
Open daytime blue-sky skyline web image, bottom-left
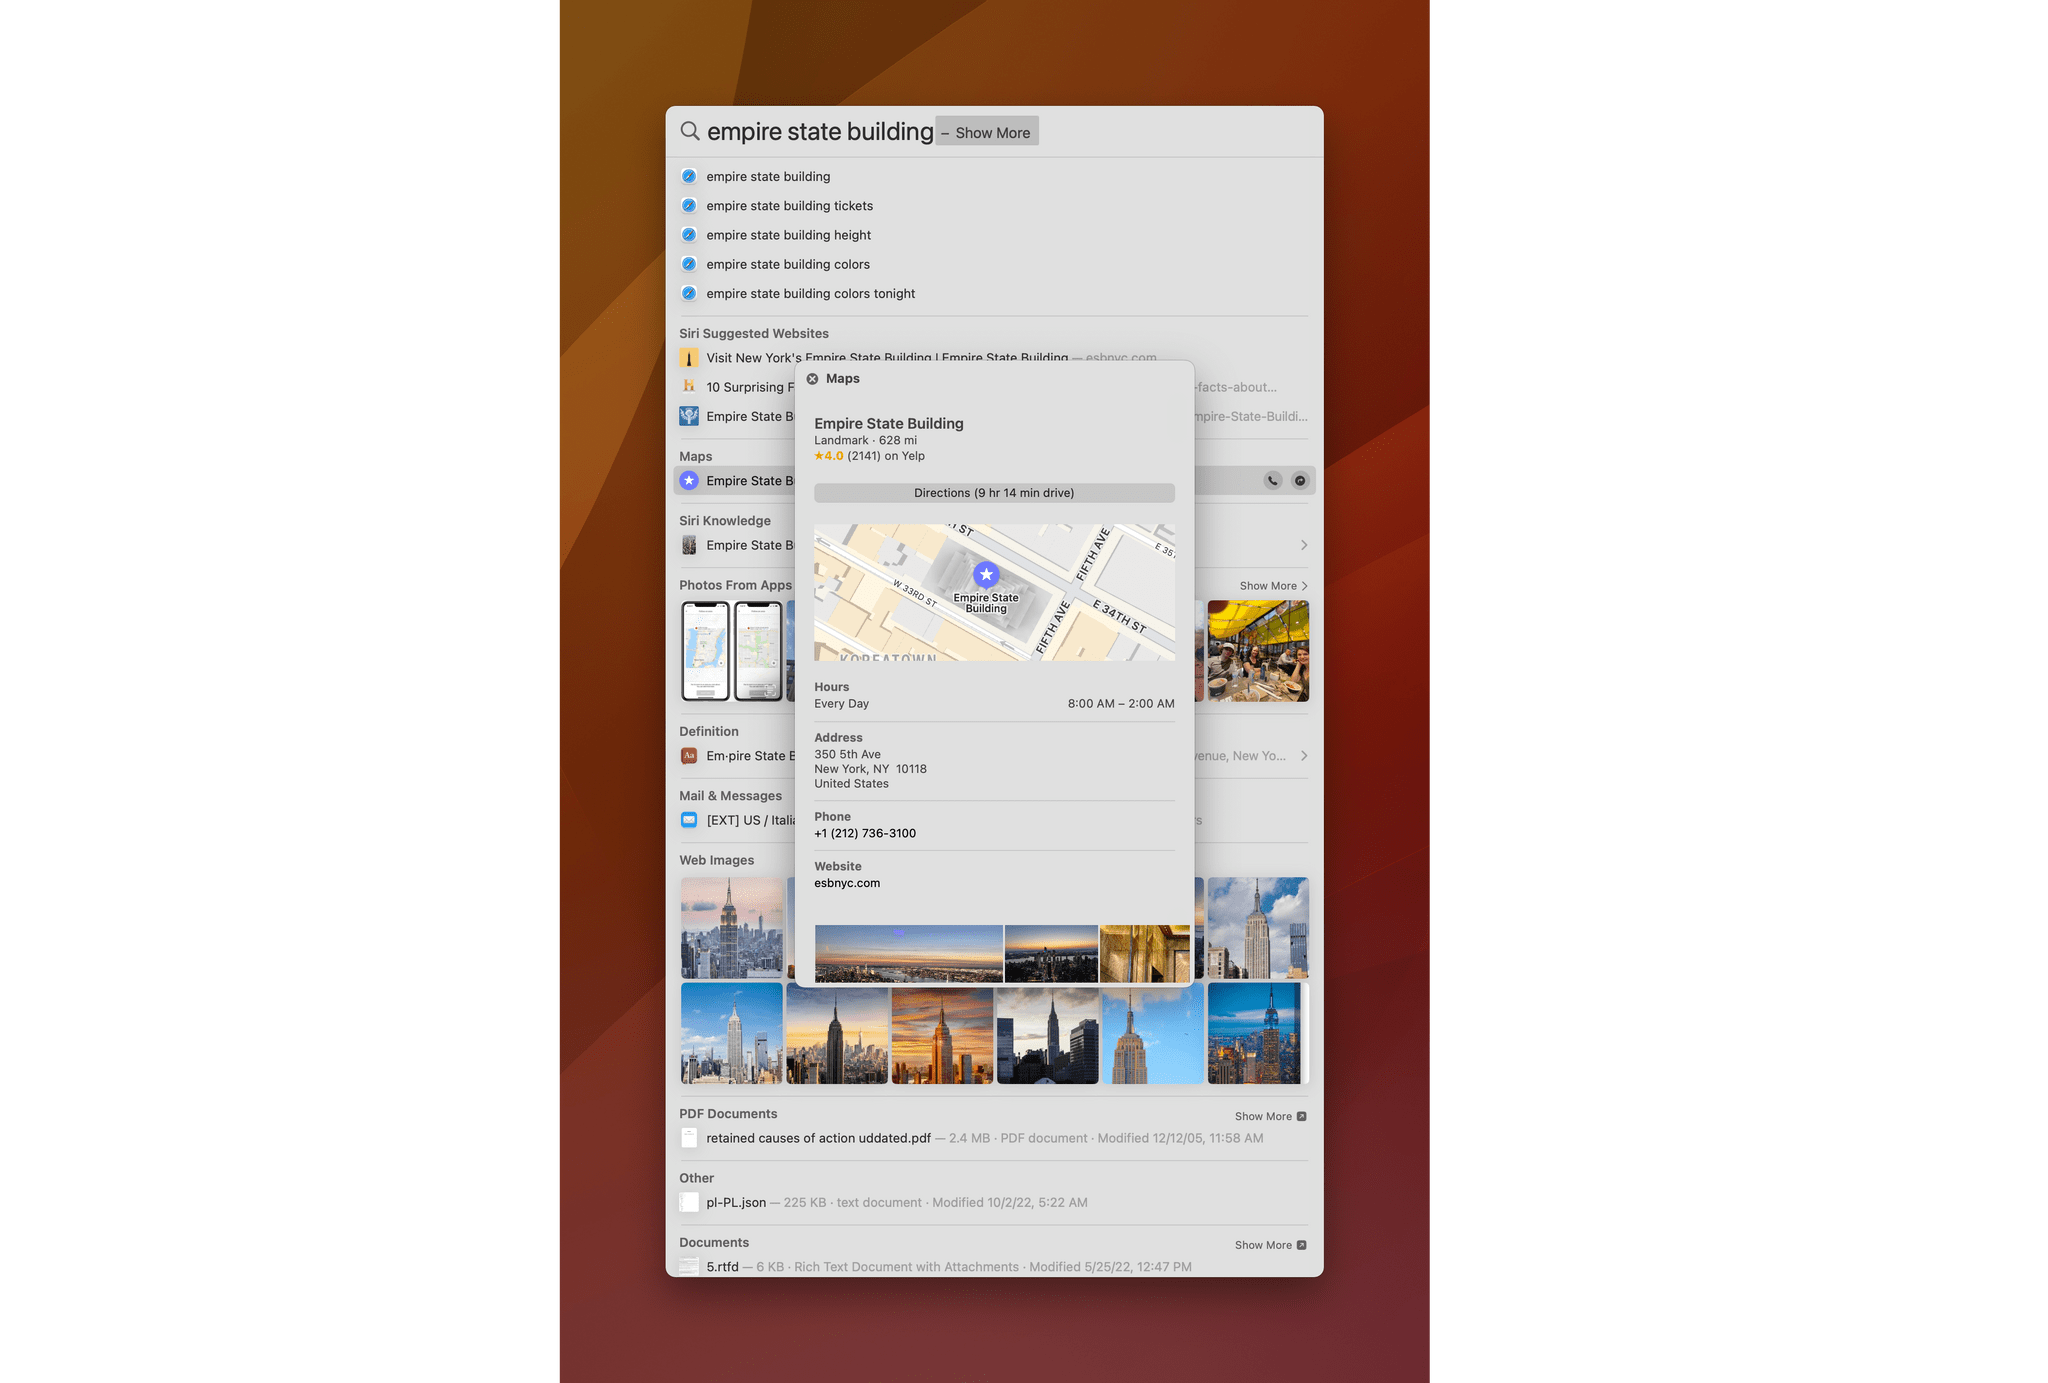pyautogui.click(x=732, y=1033)
